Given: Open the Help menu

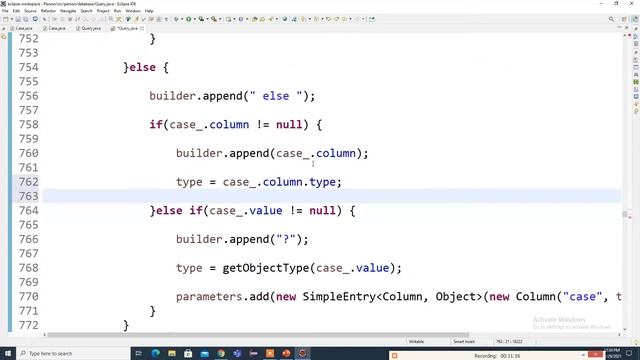Looking at the screenshot, I should (149, 11).
